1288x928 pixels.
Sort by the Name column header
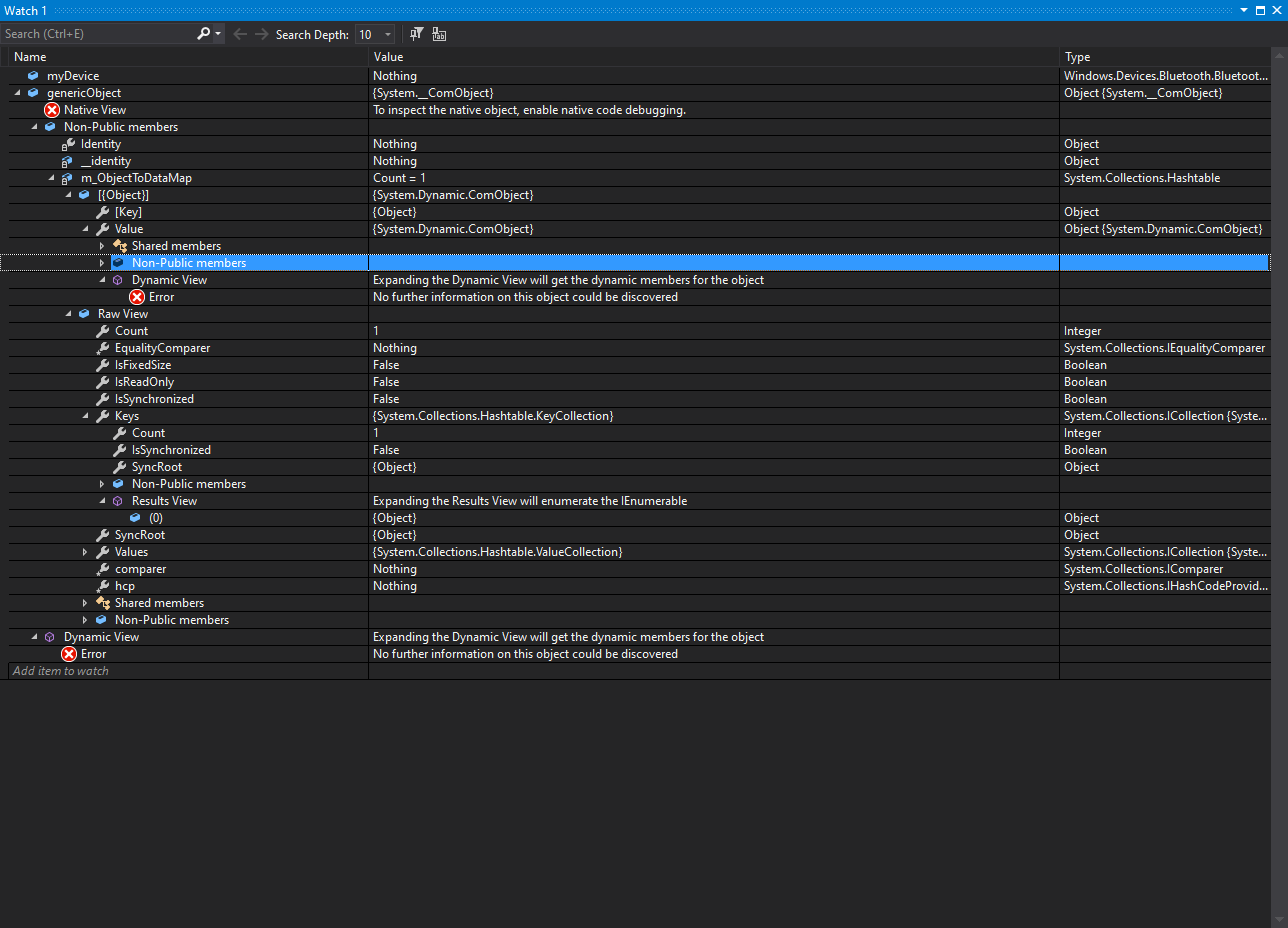(x=30, y=57)
